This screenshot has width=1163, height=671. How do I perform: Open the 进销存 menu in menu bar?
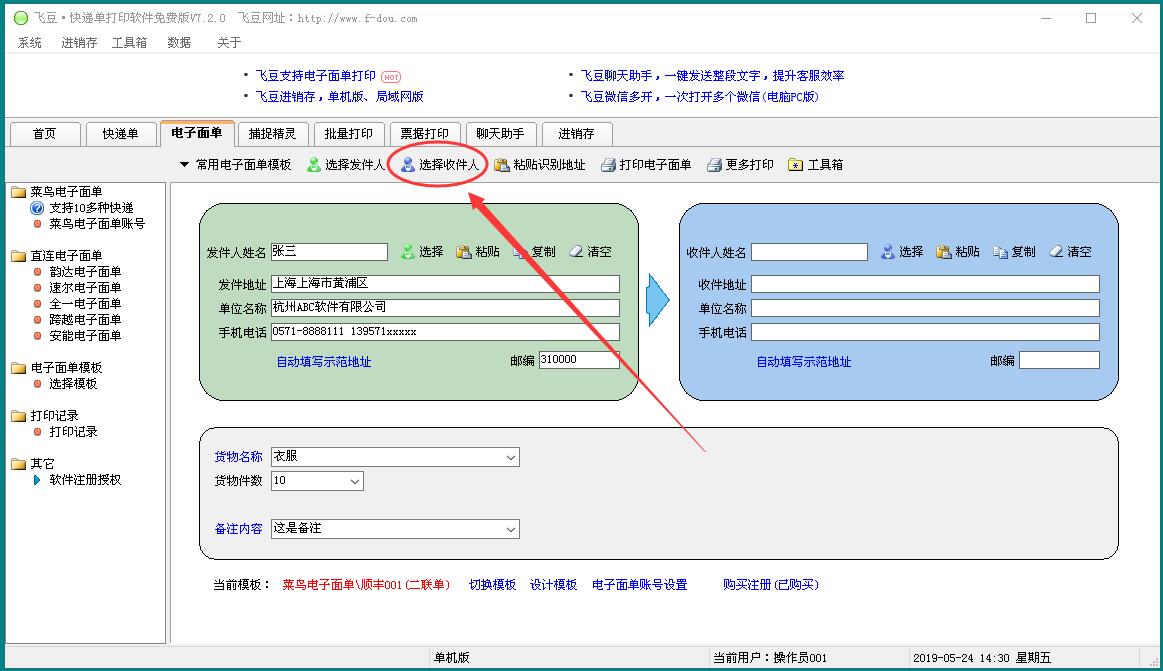pyautogui.click(x=79, y=43)
